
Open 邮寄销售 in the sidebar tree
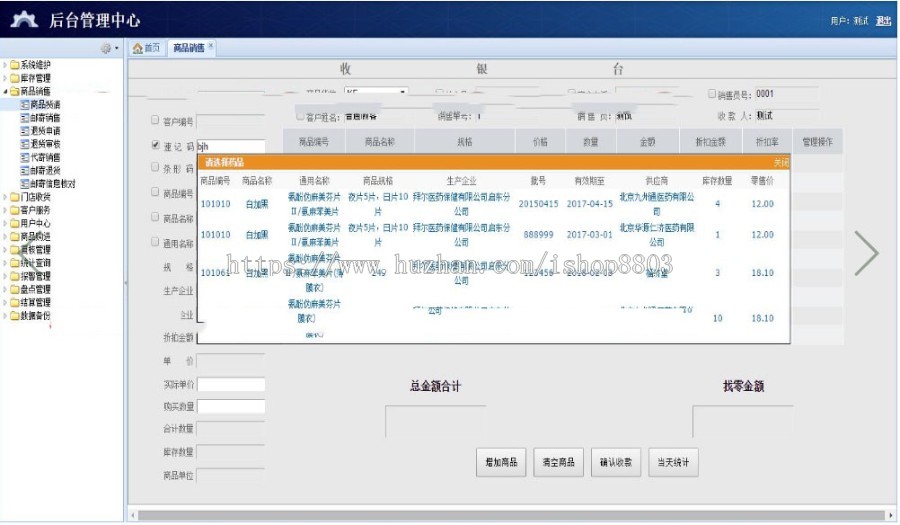pos(45,118)
